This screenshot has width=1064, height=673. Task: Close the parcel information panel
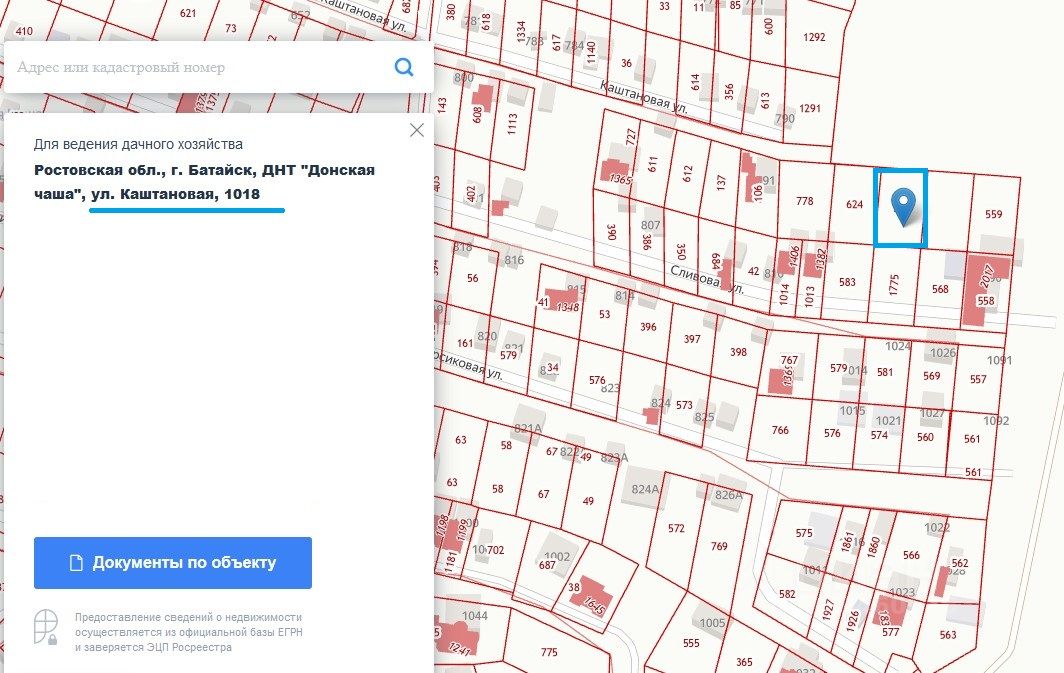417,130
